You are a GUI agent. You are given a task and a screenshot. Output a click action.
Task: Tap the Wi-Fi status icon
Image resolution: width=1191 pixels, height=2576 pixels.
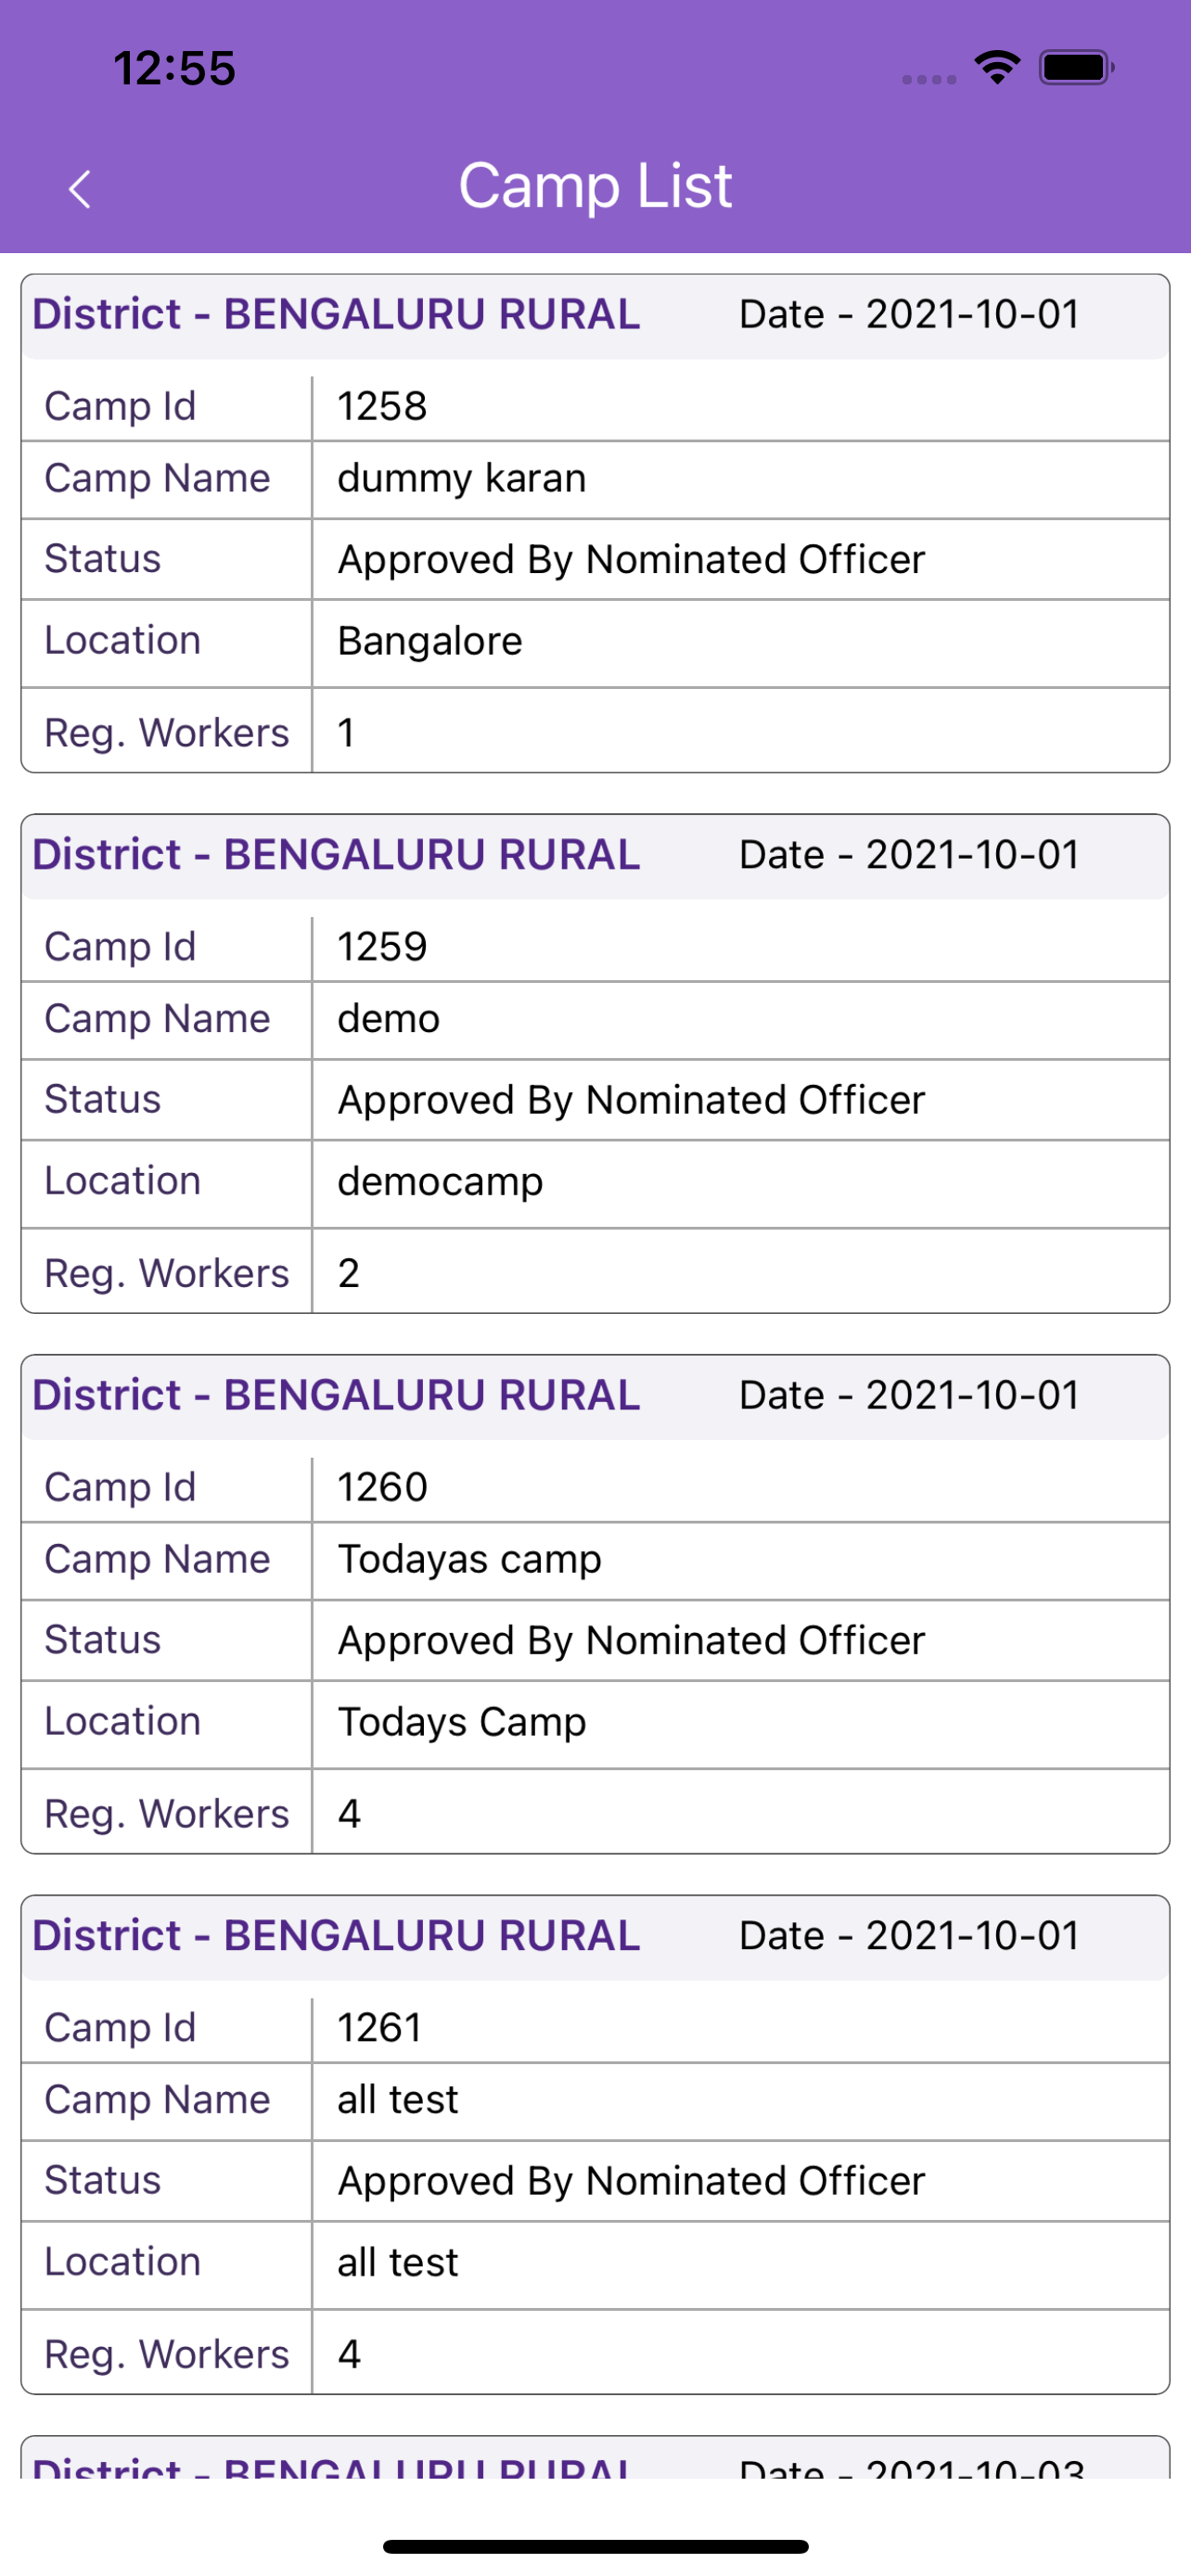pyautogui.click(x=996, y=68)
